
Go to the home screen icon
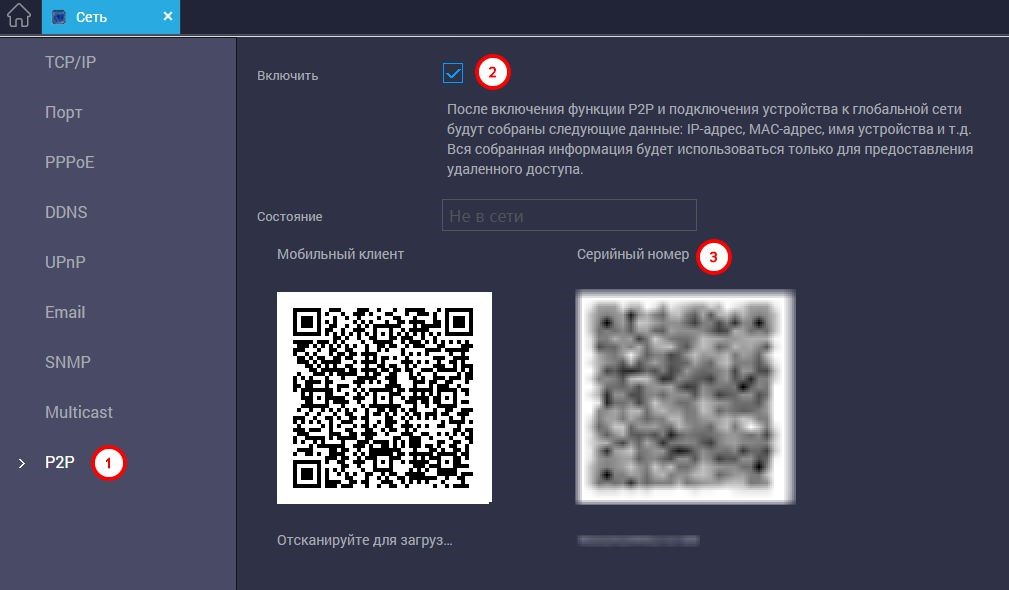coord(19,16)
